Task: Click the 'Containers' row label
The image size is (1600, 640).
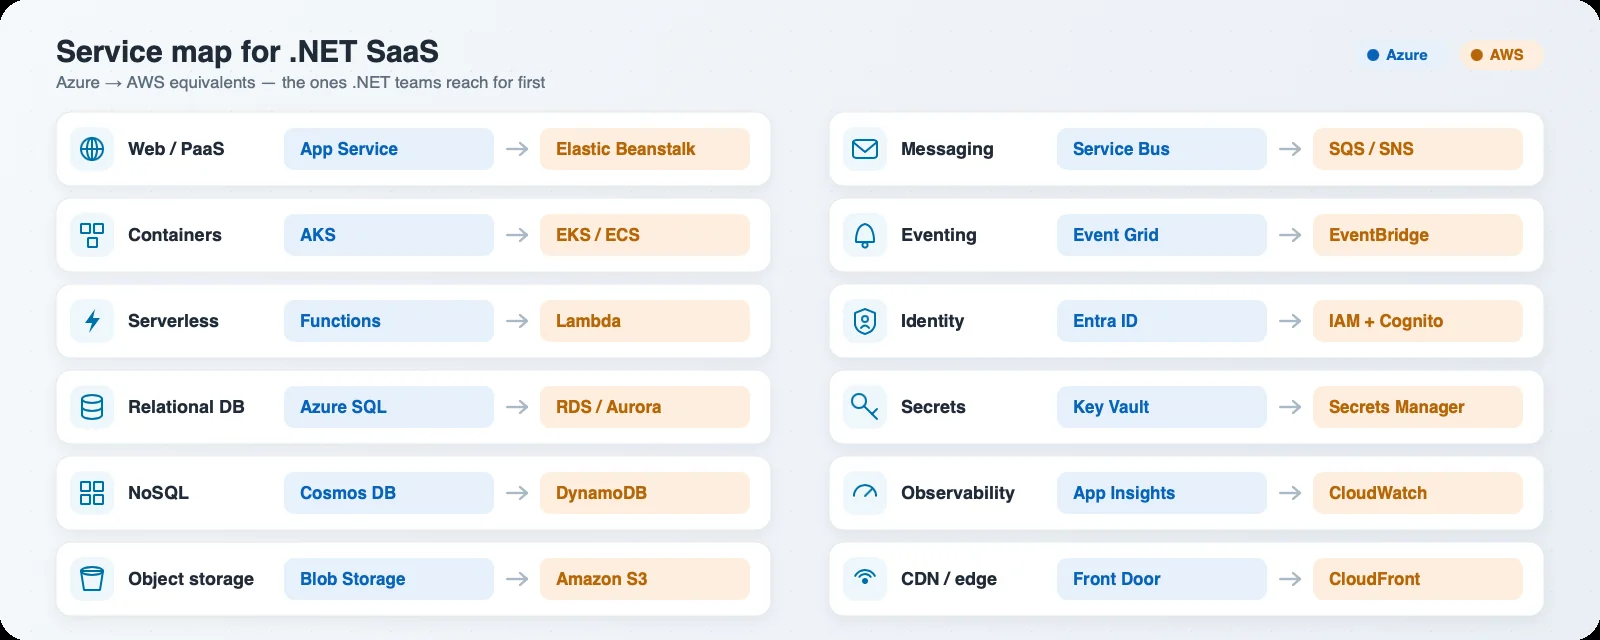Action: [175, 235]
